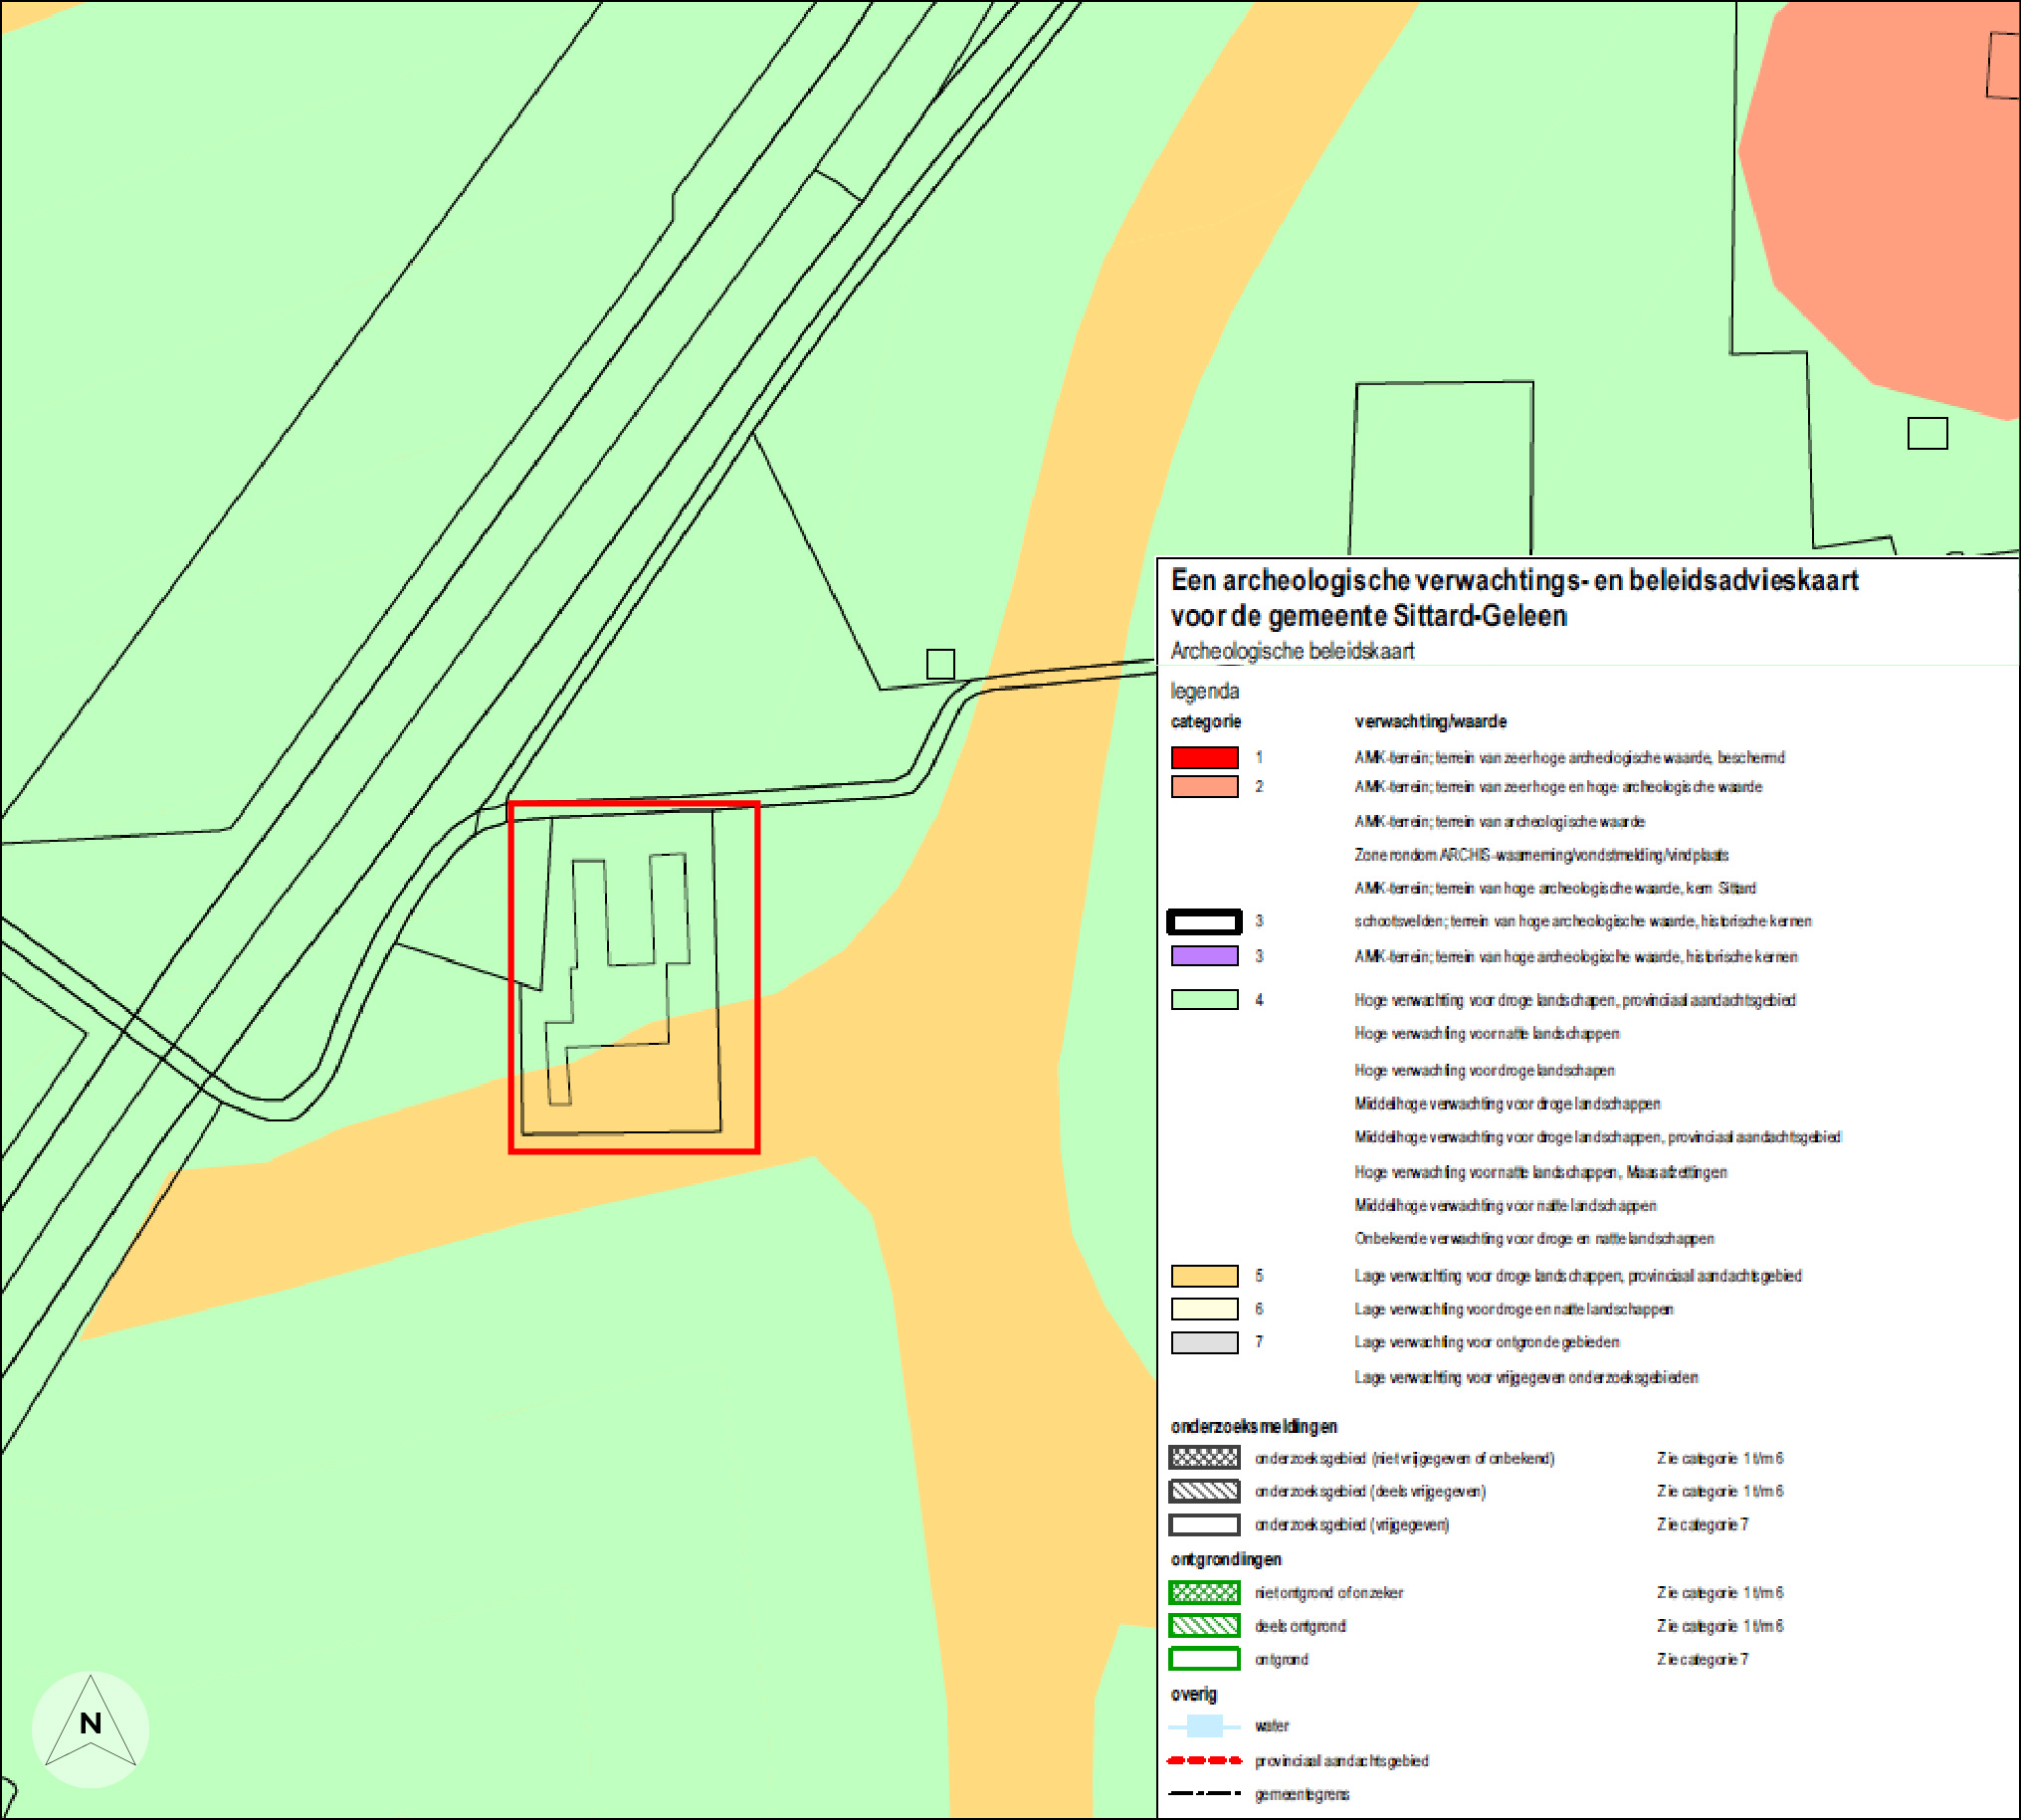Image resolution: width=2021 pixels, height=1820 pixels.
Task: Click the pale yellow category 6 swatch
Action: coord(1204,1308)
